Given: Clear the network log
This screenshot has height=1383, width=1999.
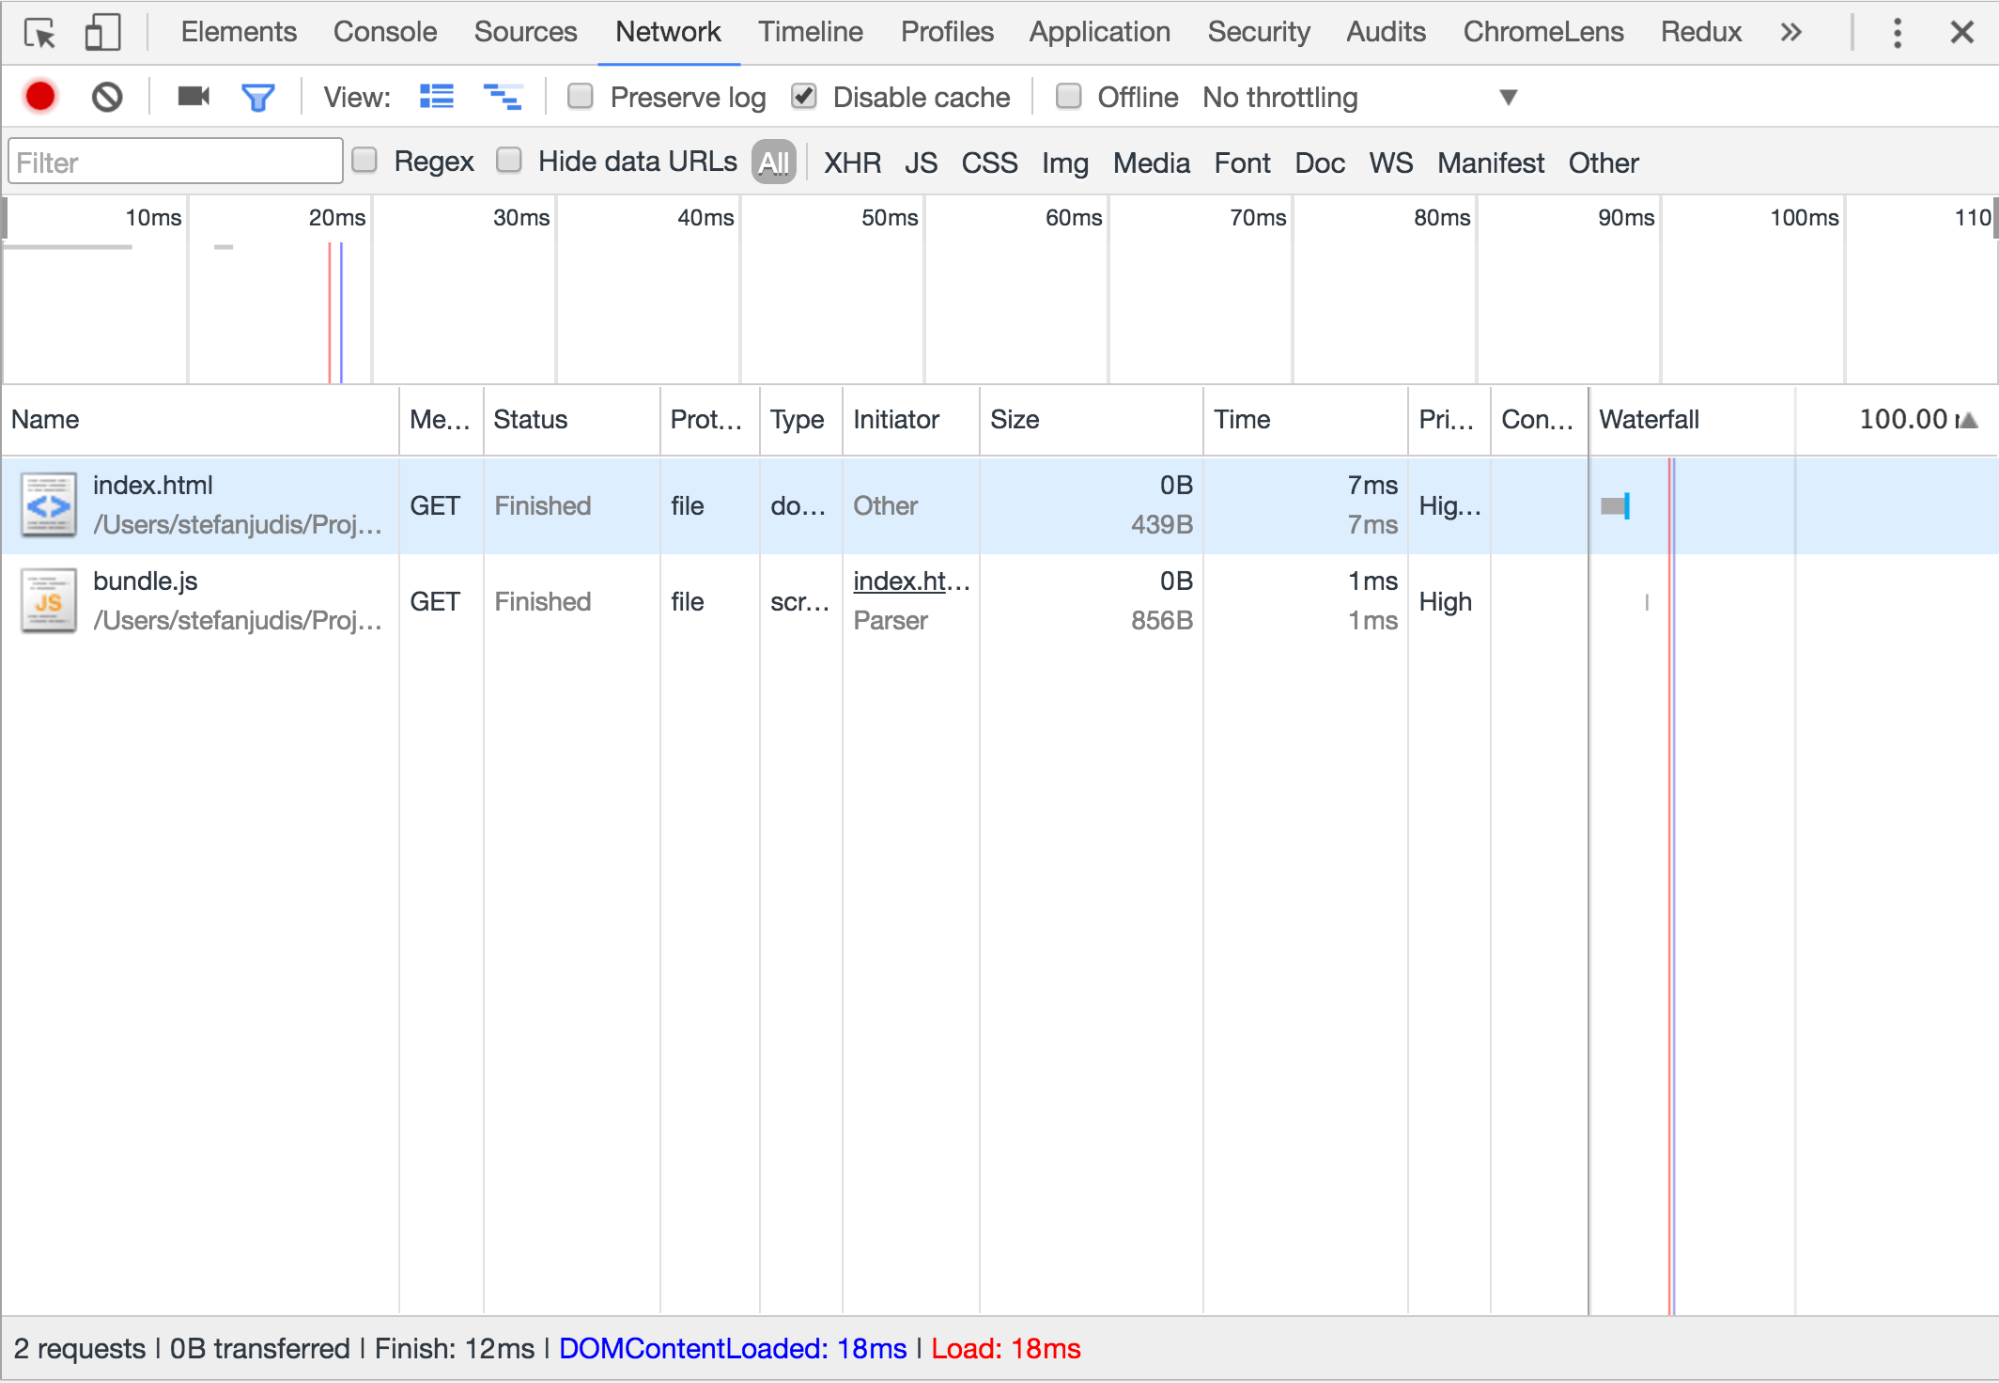Looking at the screenshot, I should pos(107,97).
